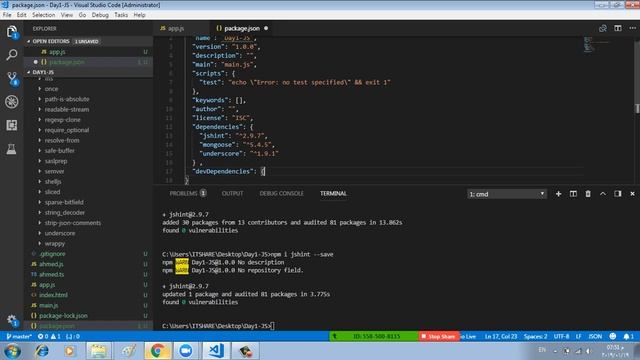640x360 pixels.
Task: Click the errors and warnings status indicator
Action: [49, 336]
